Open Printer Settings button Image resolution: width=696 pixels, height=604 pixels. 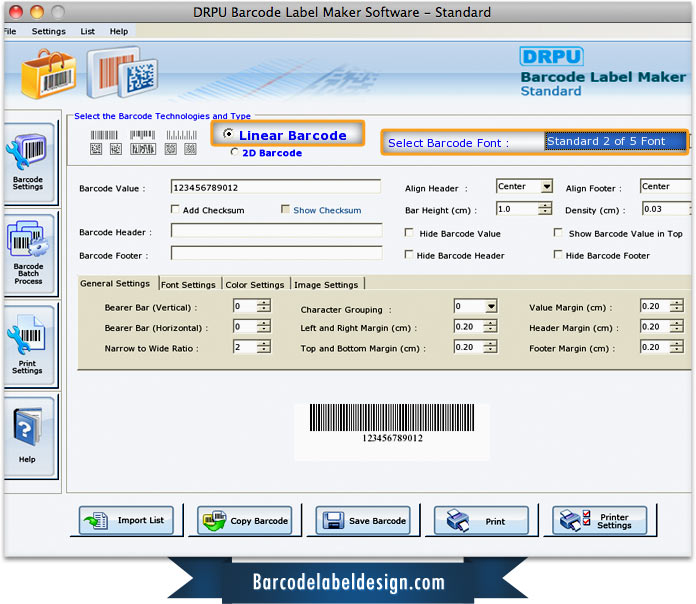point(600,520)
